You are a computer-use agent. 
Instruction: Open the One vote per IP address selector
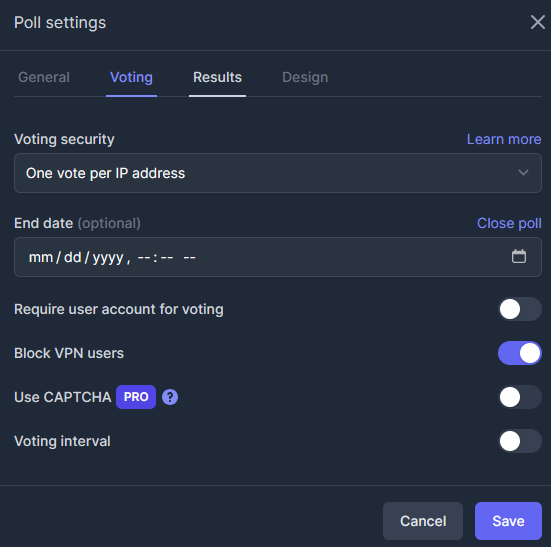278,173
